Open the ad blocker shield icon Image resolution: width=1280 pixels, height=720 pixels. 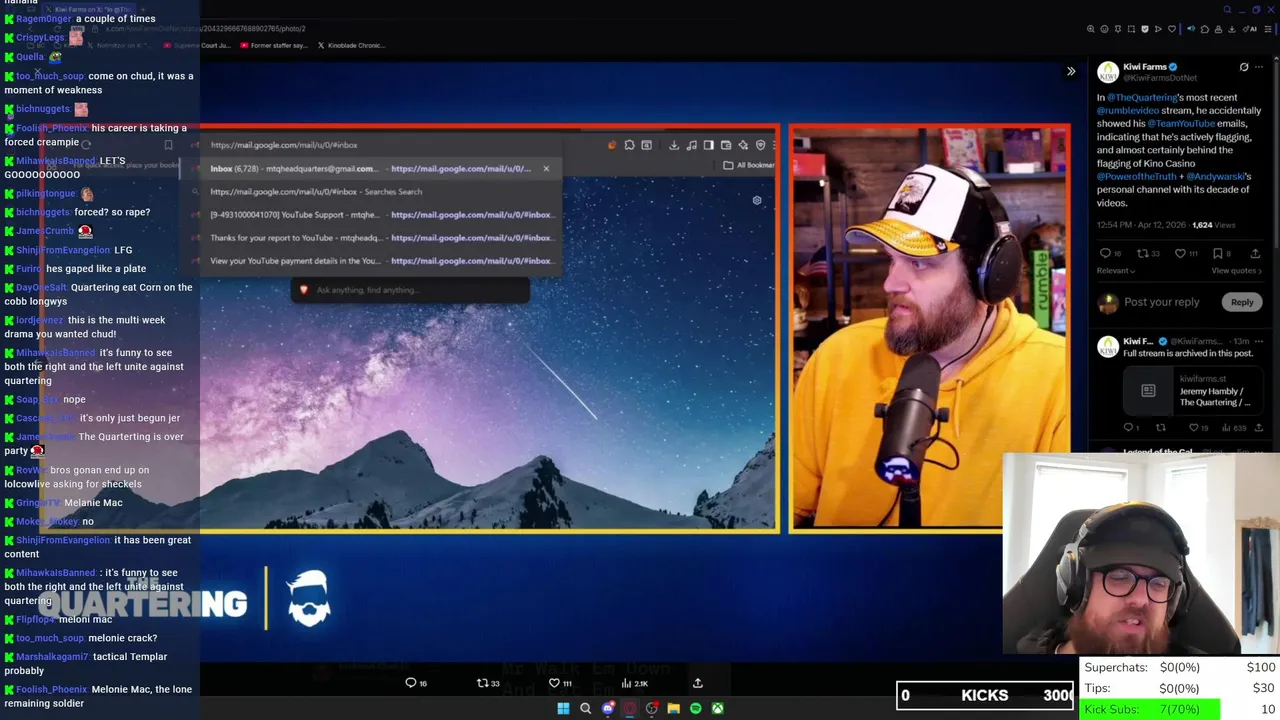click(1145, 29)
